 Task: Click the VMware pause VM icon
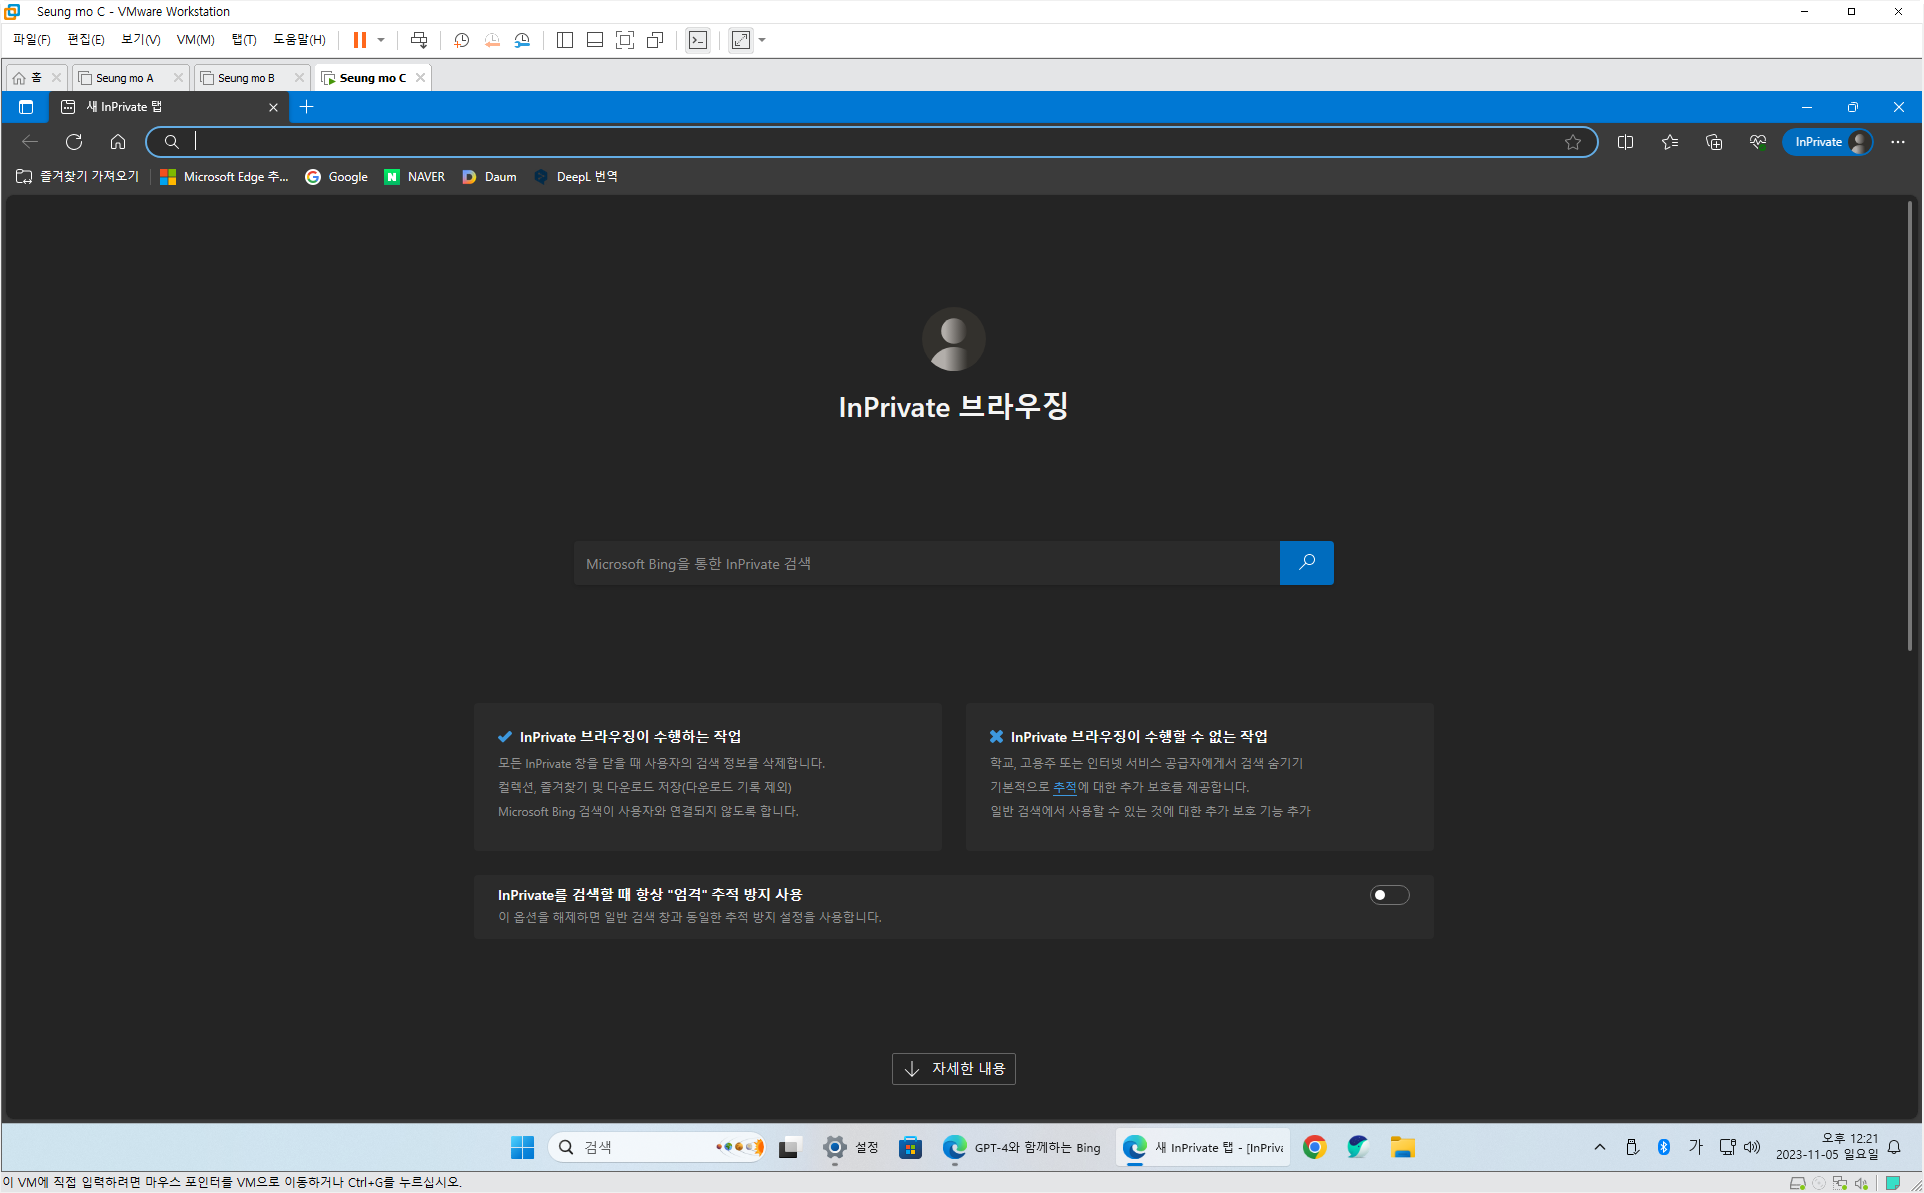[359, 40]
